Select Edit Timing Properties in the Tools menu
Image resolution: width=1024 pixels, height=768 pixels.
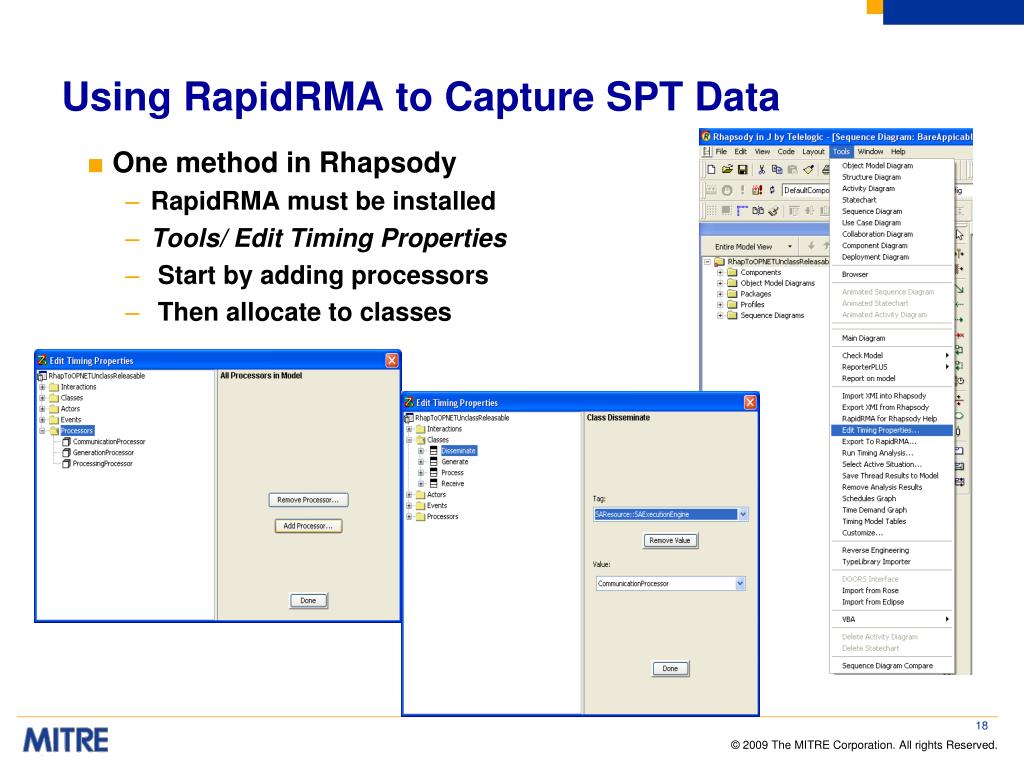[891, 430]
